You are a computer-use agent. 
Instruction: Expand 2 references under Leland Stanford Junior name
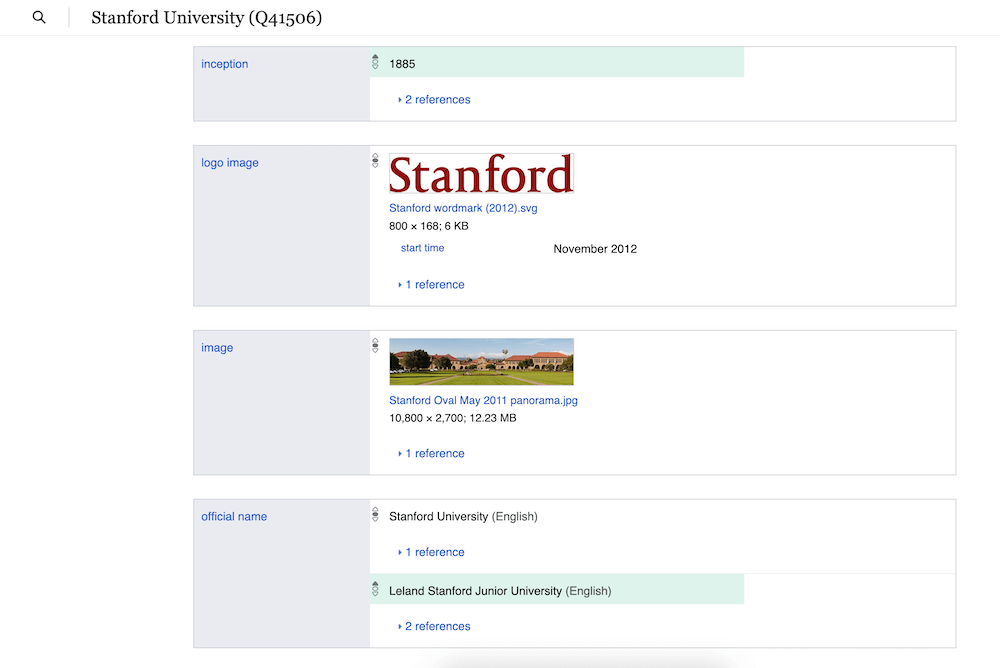[x=436, y=625]
